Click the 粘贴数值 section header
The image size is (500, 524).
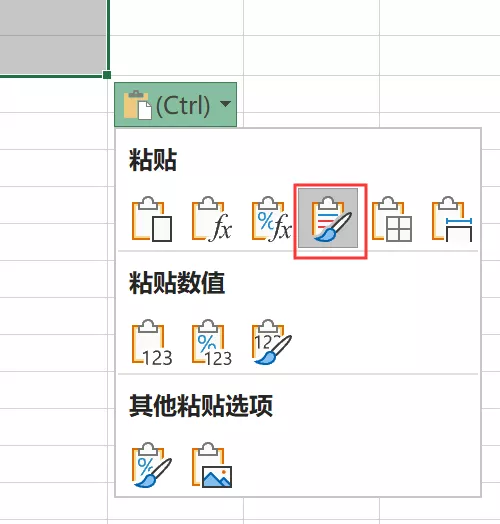click(x=177, y=283)
